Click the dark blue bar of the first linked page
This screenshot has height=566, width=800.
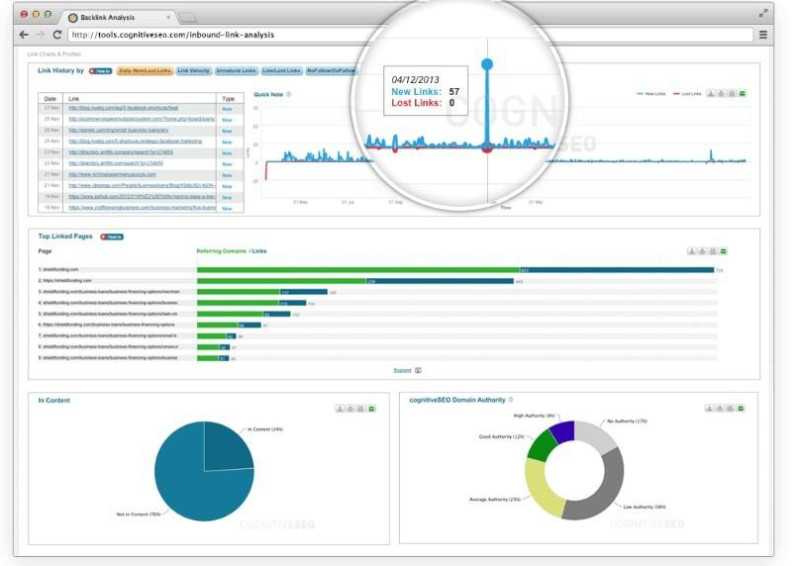[617, 270]
